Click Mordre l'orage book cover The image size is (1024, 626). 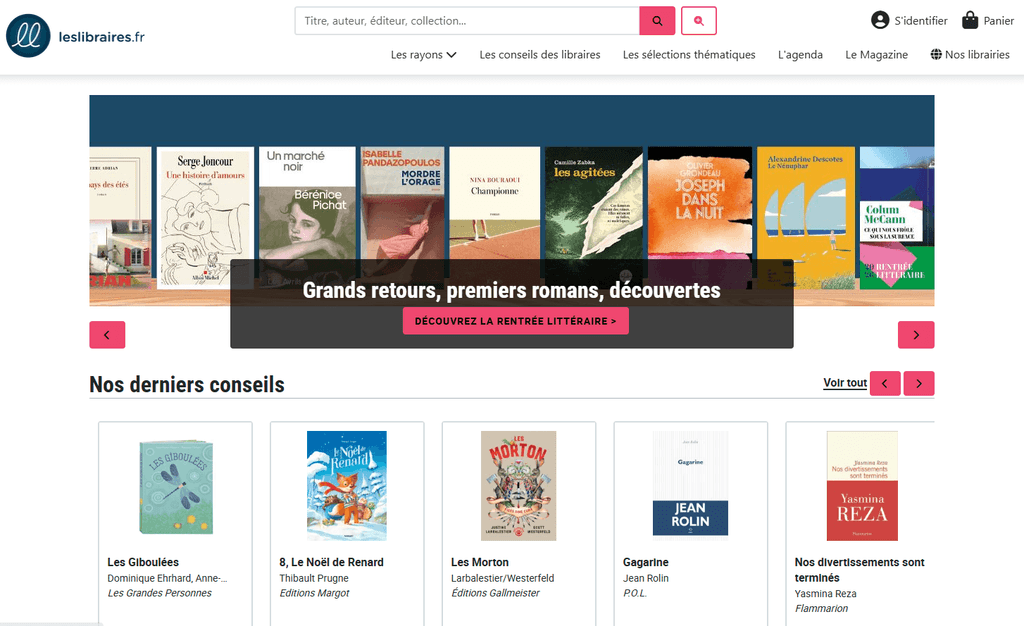(x=402, y=204)
